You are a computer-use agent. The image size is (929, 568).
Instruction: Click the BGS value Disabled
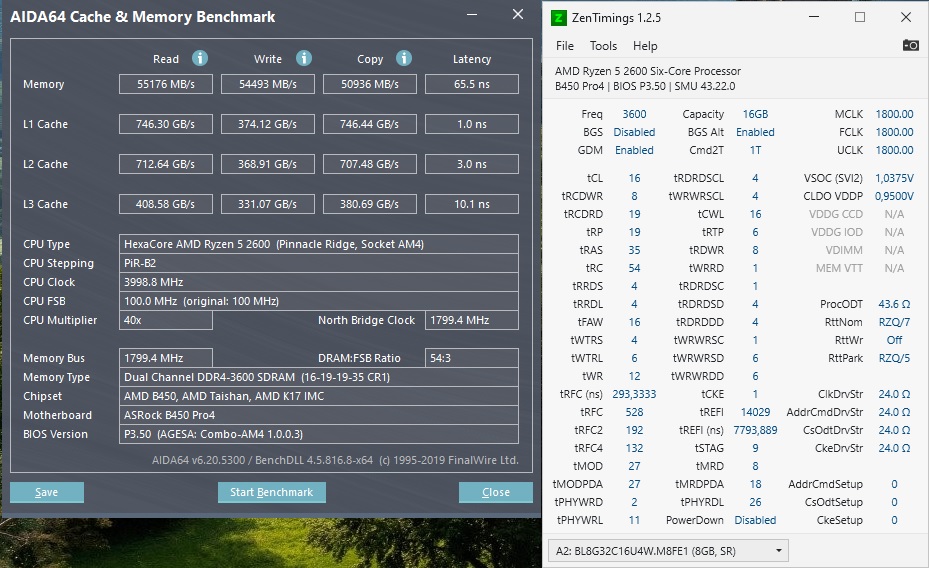(634, 132)
